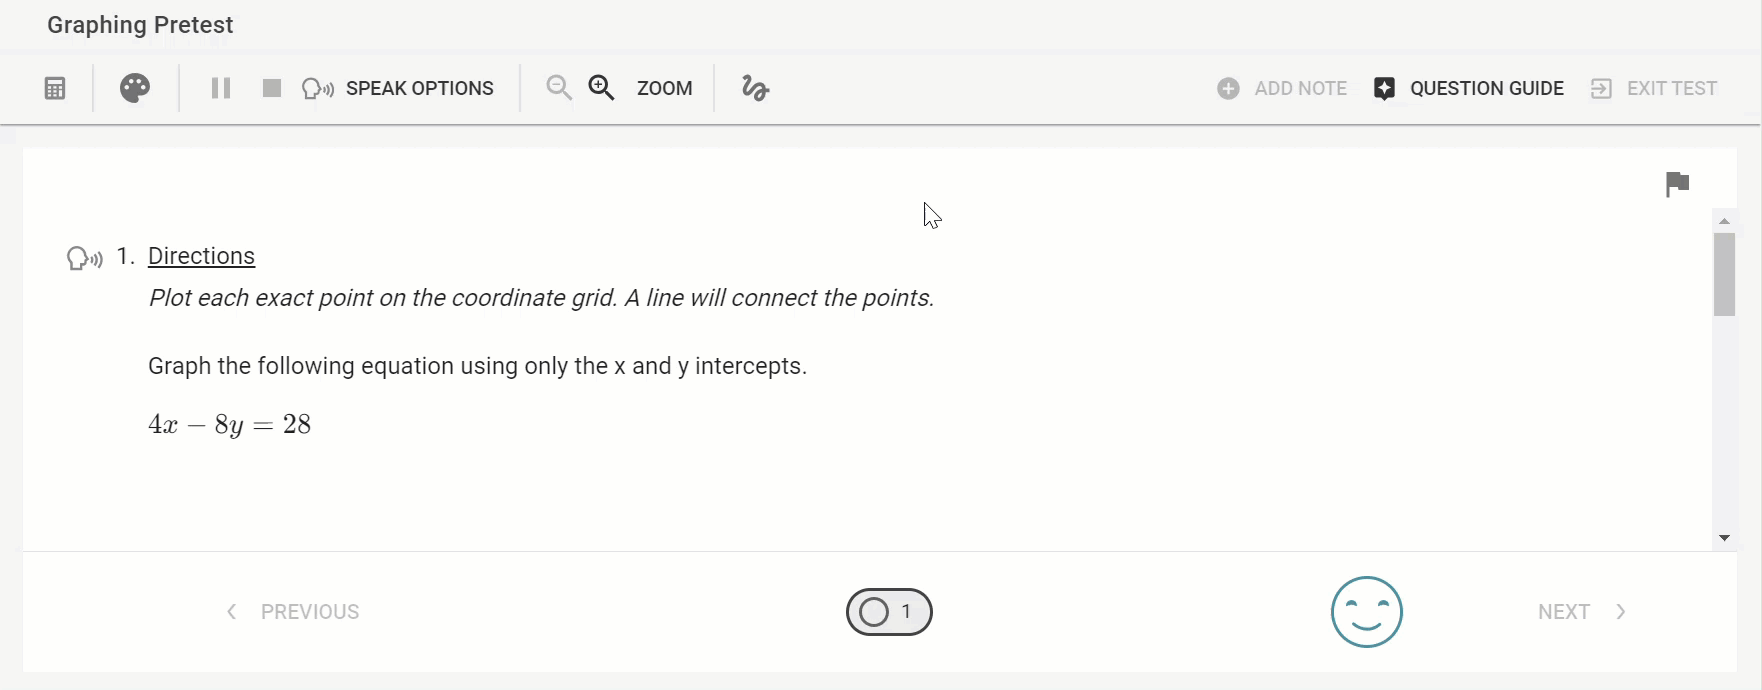
Task: Zoom out with the minus magnifier
Action: coord(559,88)
